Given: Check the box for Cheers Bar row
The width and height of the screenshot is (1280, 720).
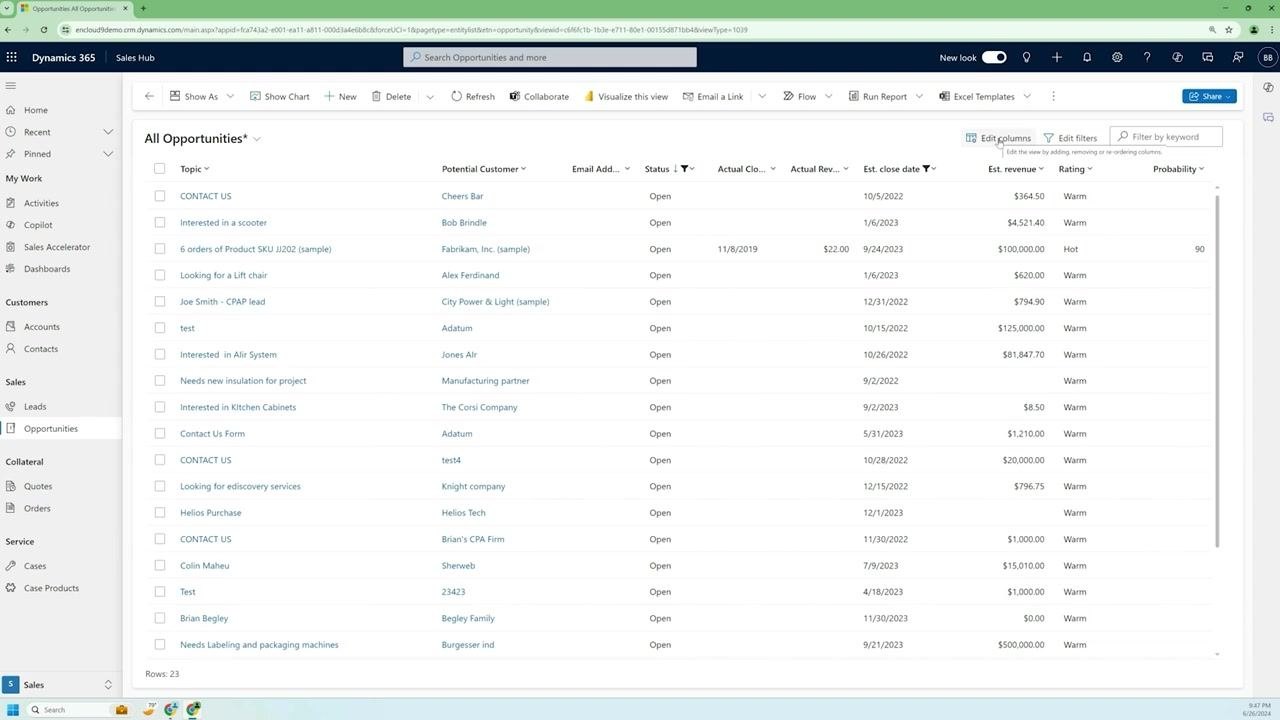Looking at the screenshot, I should [160, 196].
